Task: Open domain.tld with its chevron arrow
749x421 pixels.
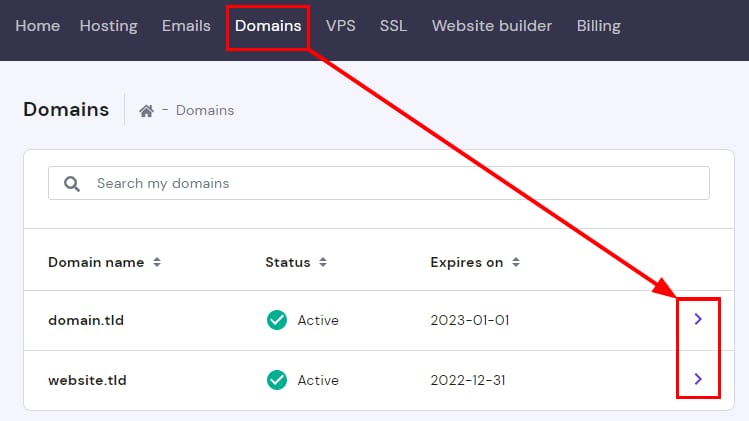Action: (698, 320)
